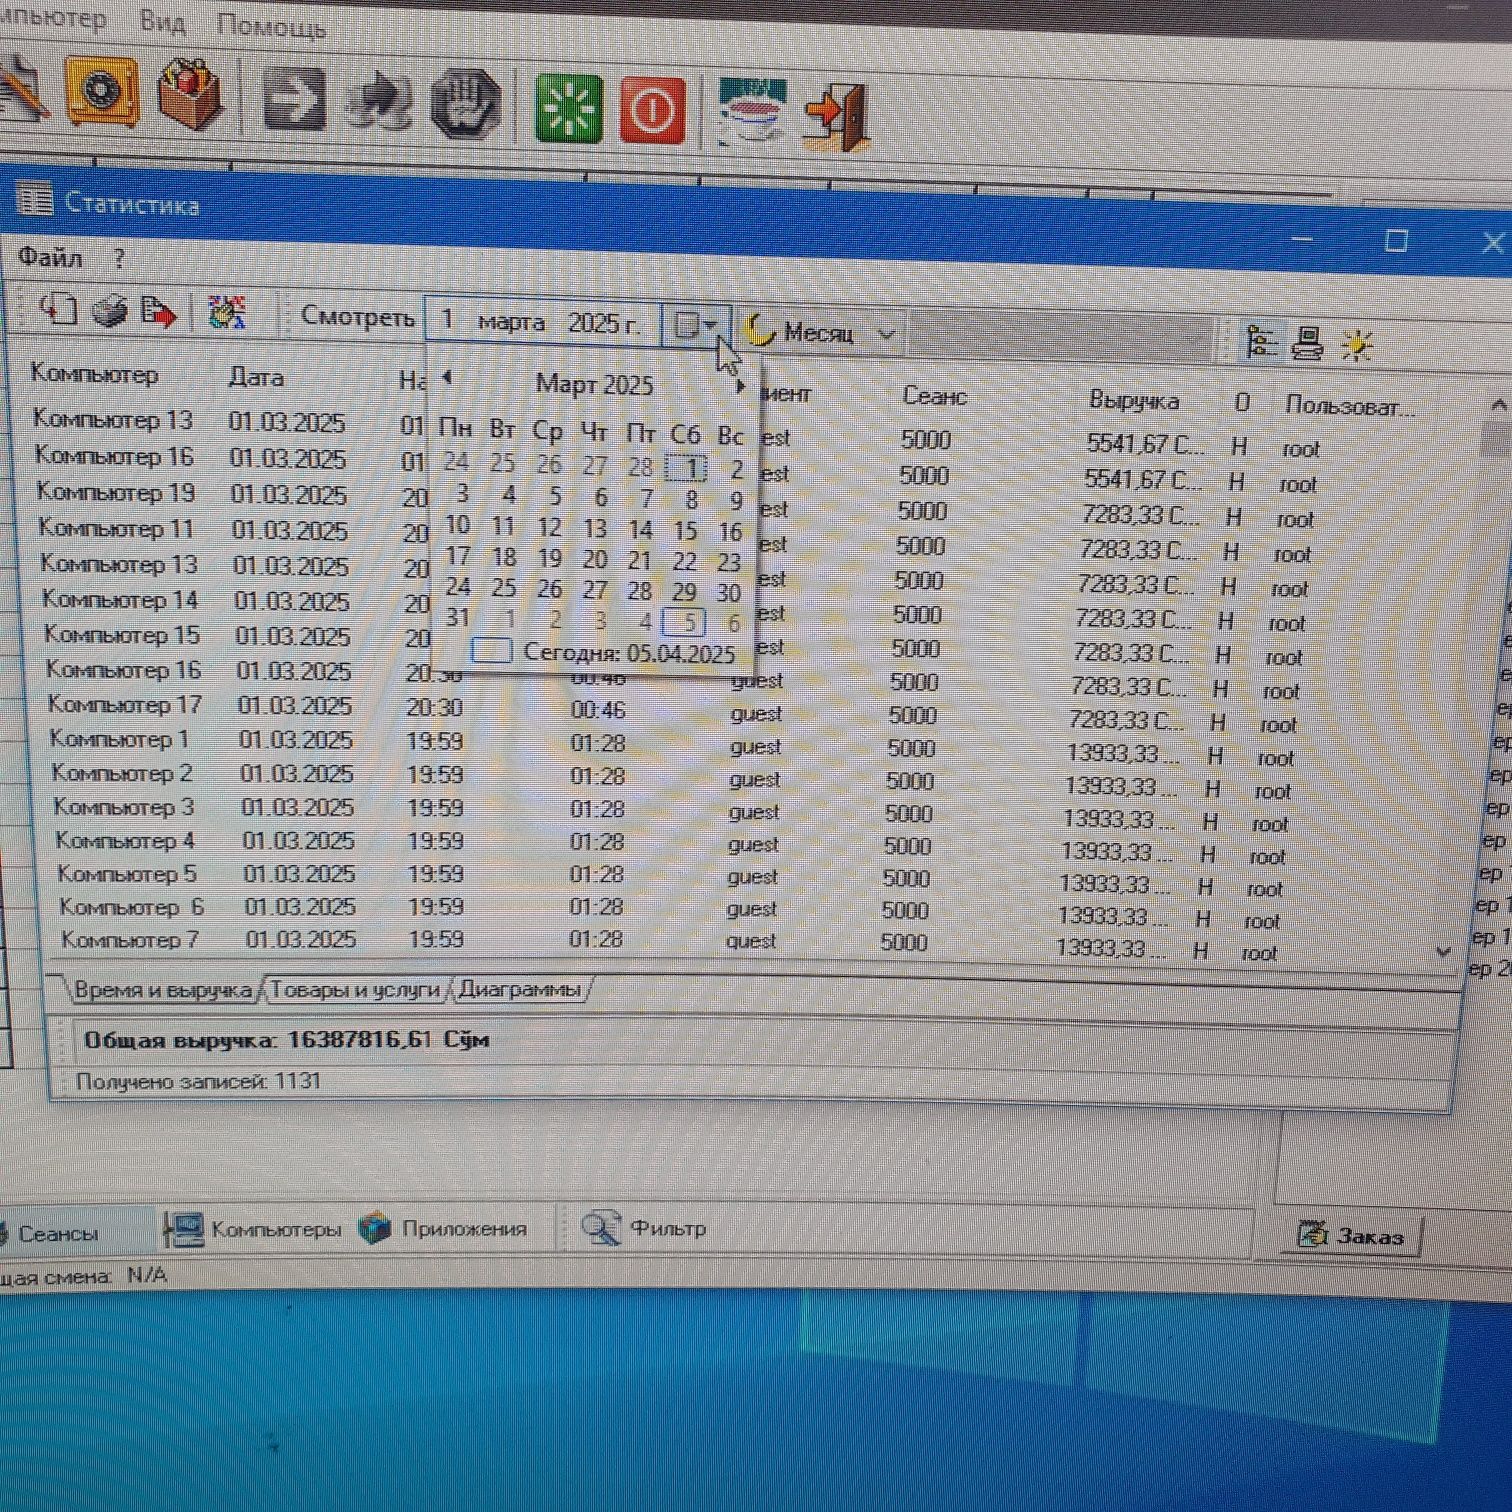This screenshot has height=1512, width=1512.
Task: Click the tree-view icon right of Месяц
Action: 1260,342
